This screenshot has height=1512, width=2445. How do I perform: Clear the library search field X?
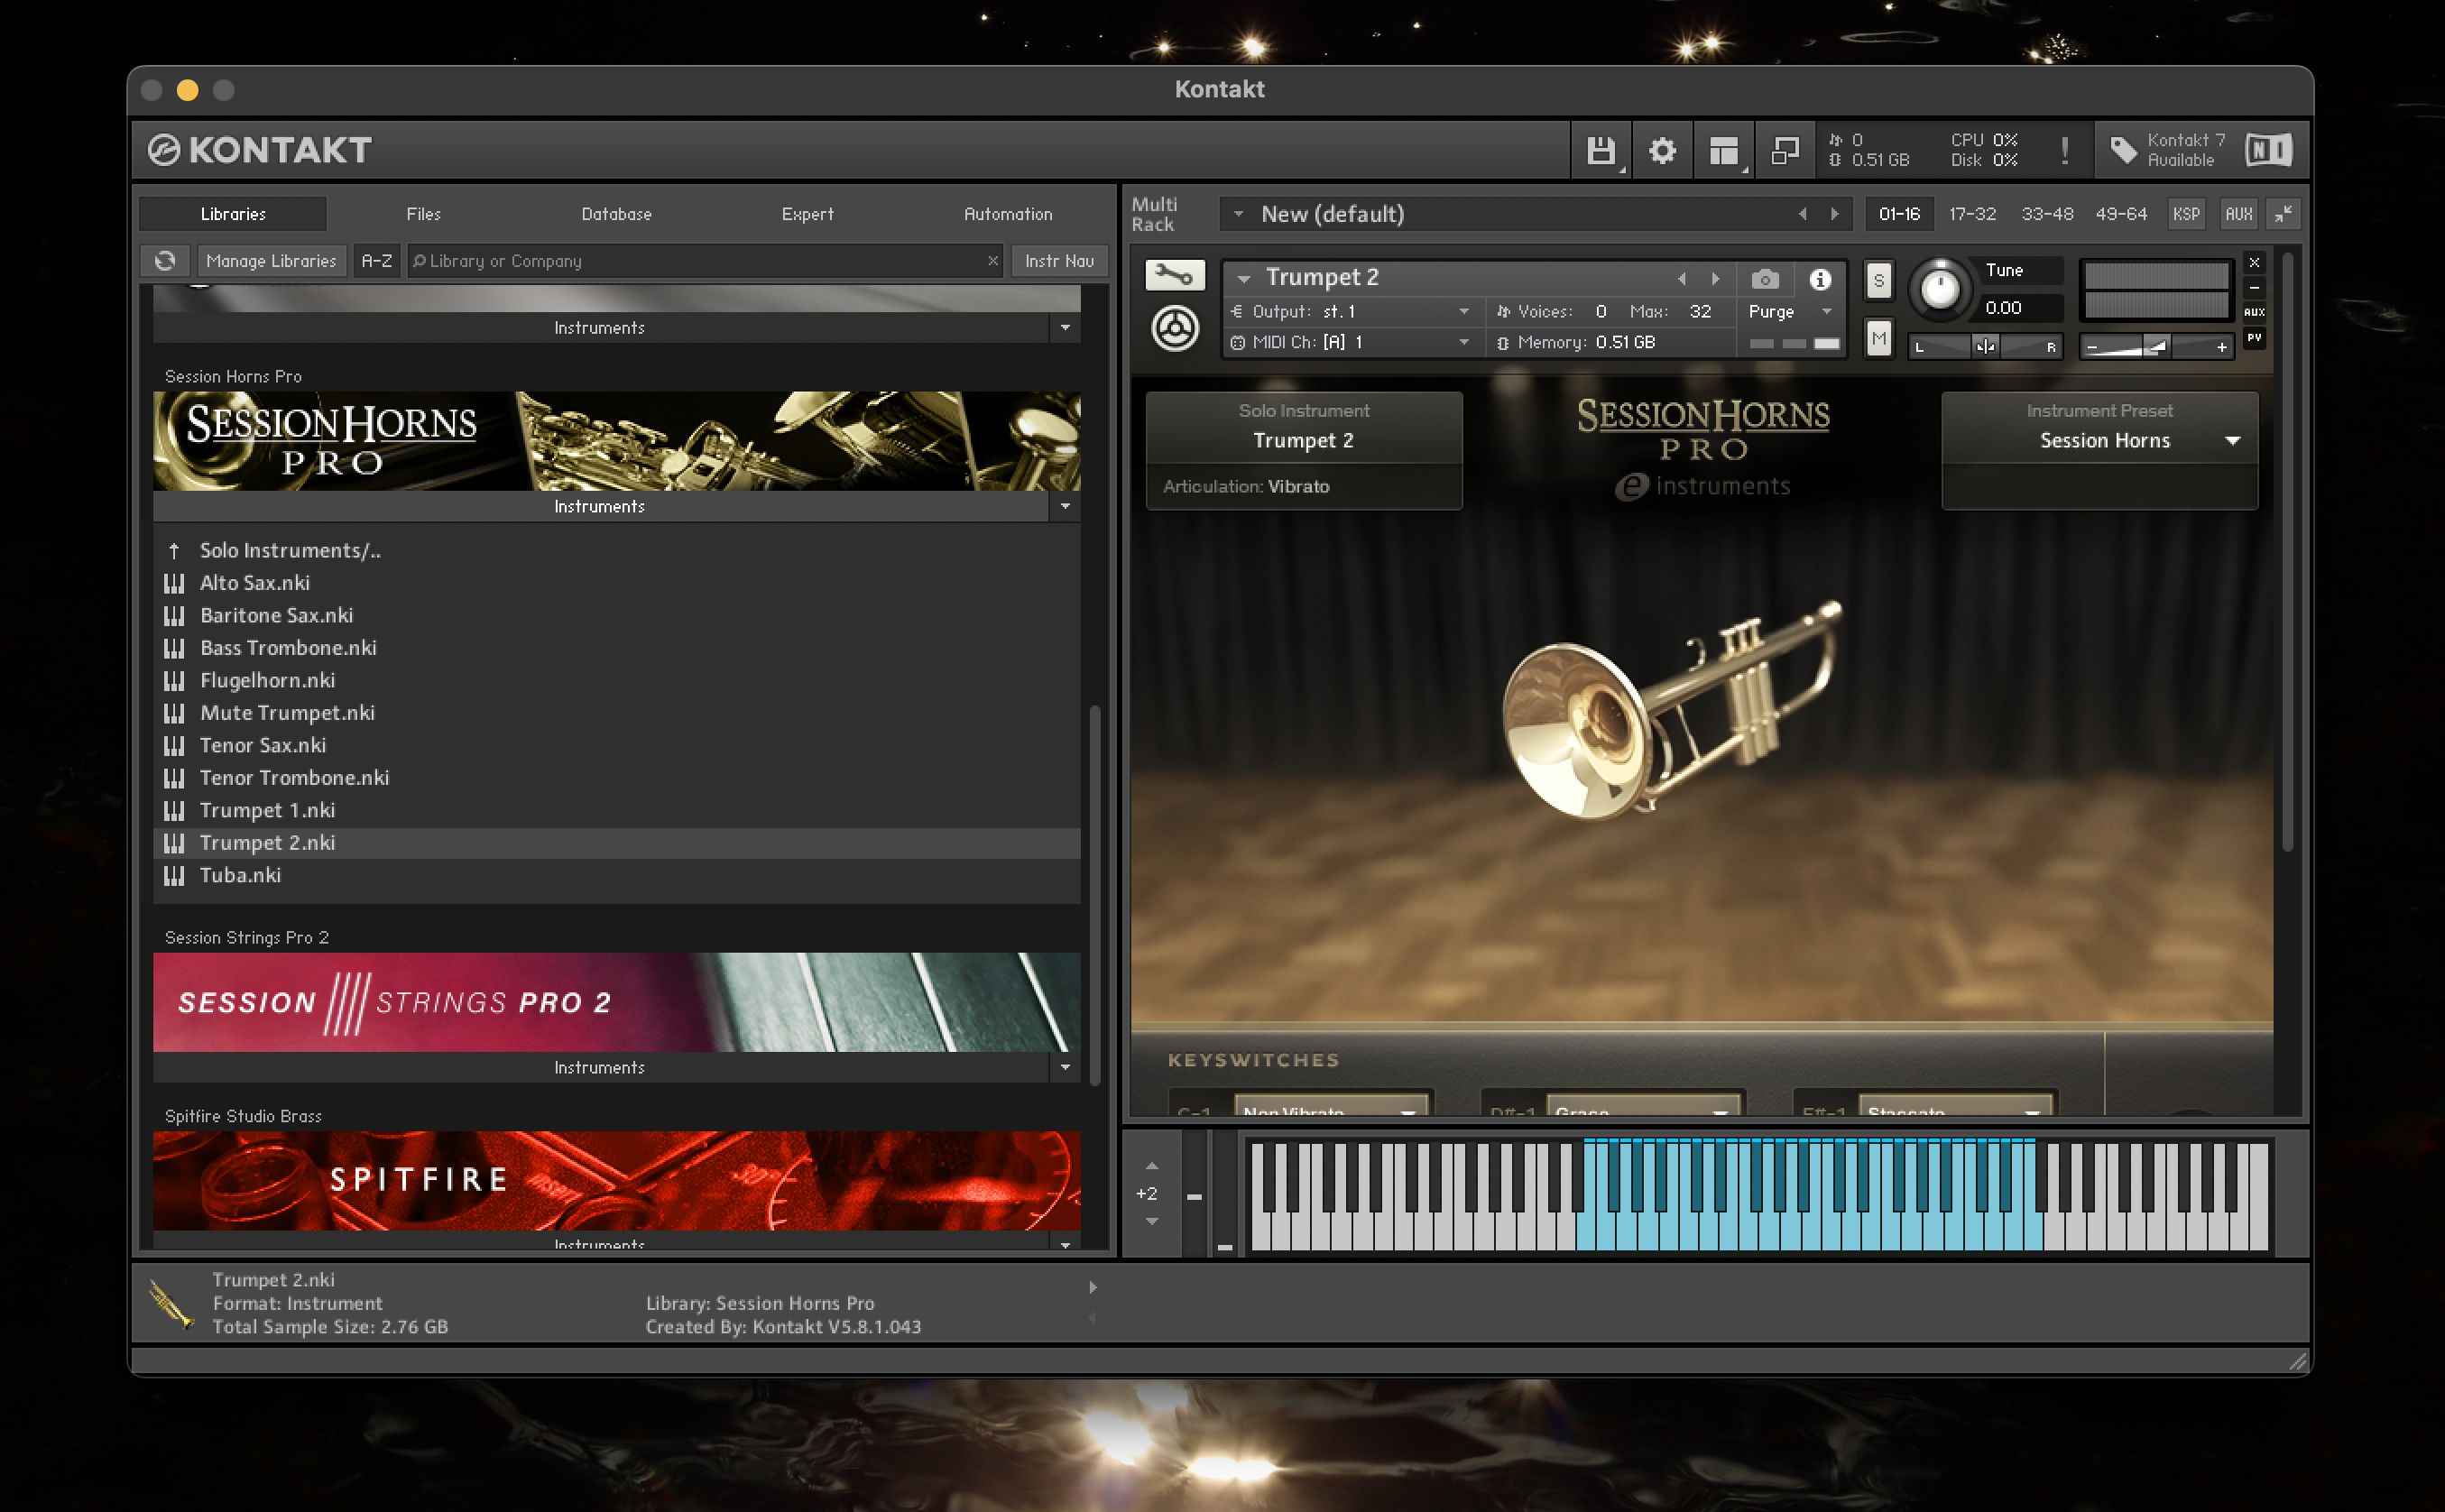993,261
